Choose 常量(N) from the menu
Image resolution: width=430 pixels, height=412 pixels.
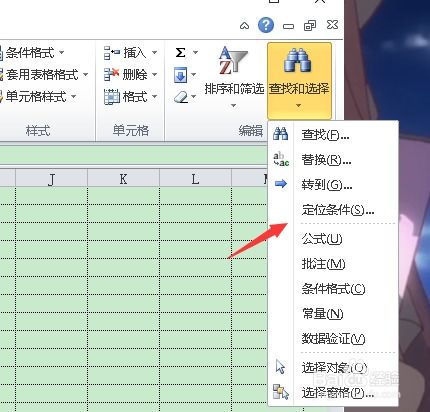click(x=333, y=314)
